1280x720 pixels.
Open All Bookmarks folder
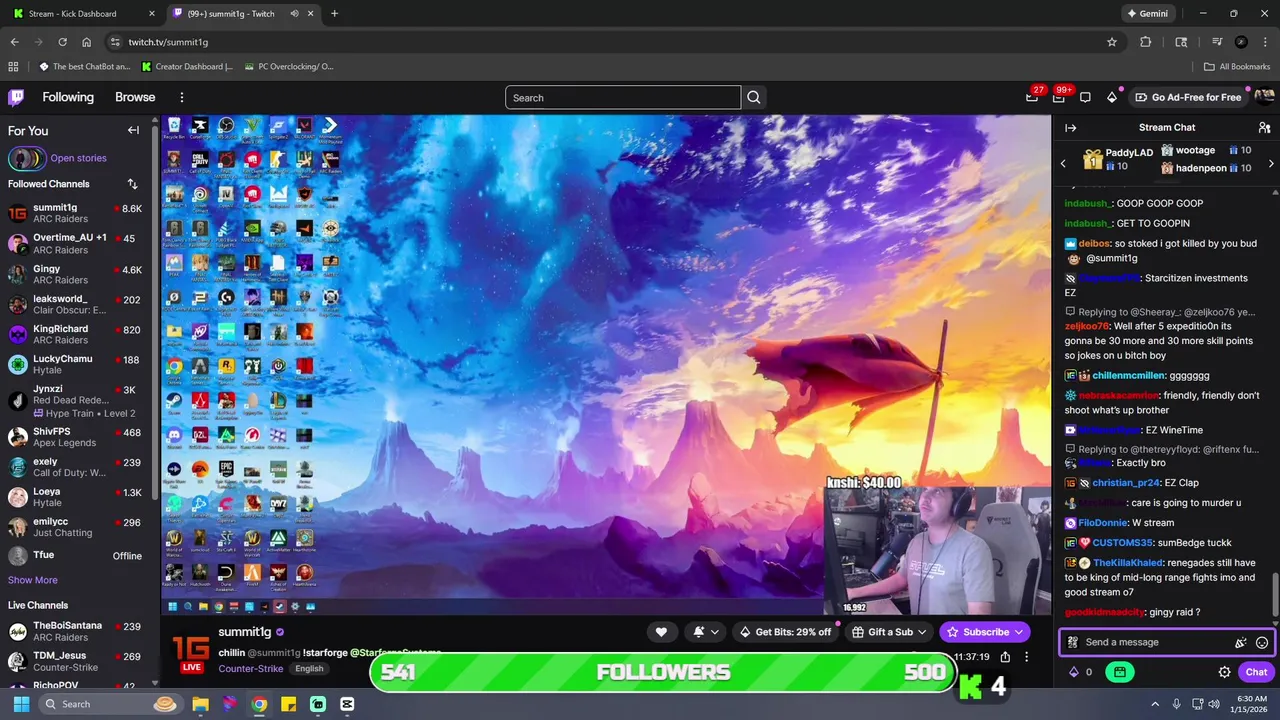click(x=1237, y=67)
